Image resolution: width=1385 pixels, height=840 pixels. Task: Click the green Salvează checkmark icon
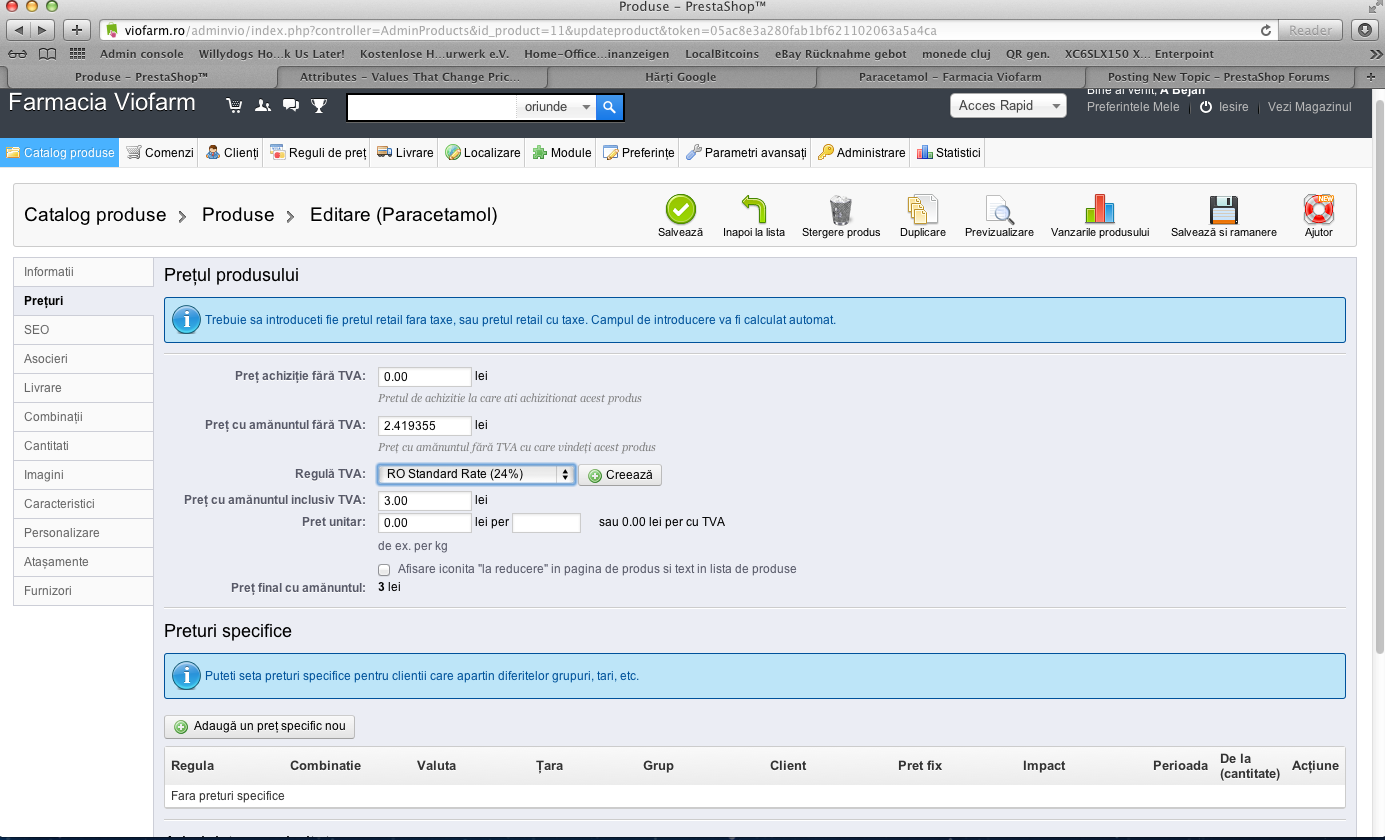[x=681, y=210]
